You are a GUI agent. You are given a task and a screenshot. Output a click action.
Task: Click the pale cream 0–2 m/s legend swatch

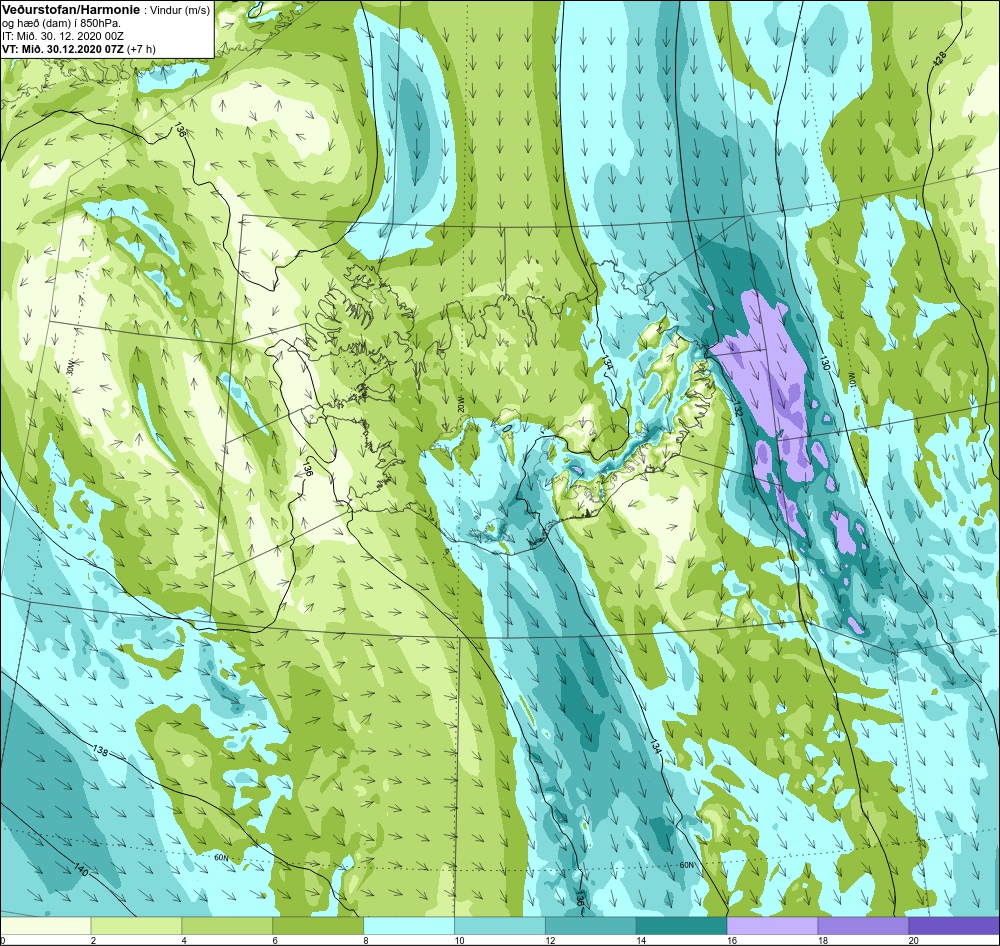pyautogui.click(x=46, y=925)
